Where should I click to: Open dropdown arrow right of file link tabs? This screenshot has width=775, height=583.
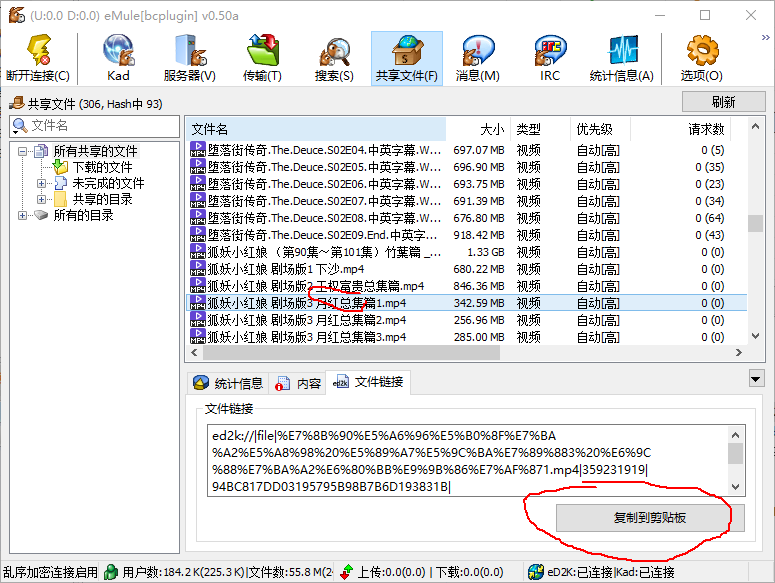coord(756,379)
